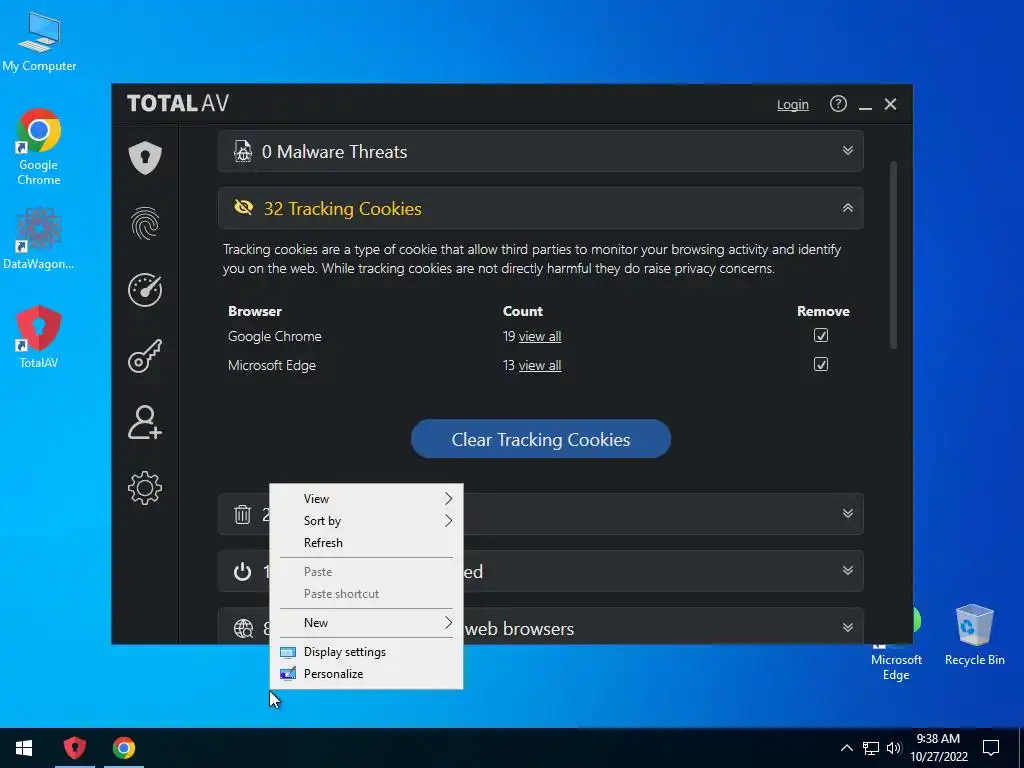Screen dimensions: 1024x768
Task: Expand the web browsers row section
Action: coord(848,628)
